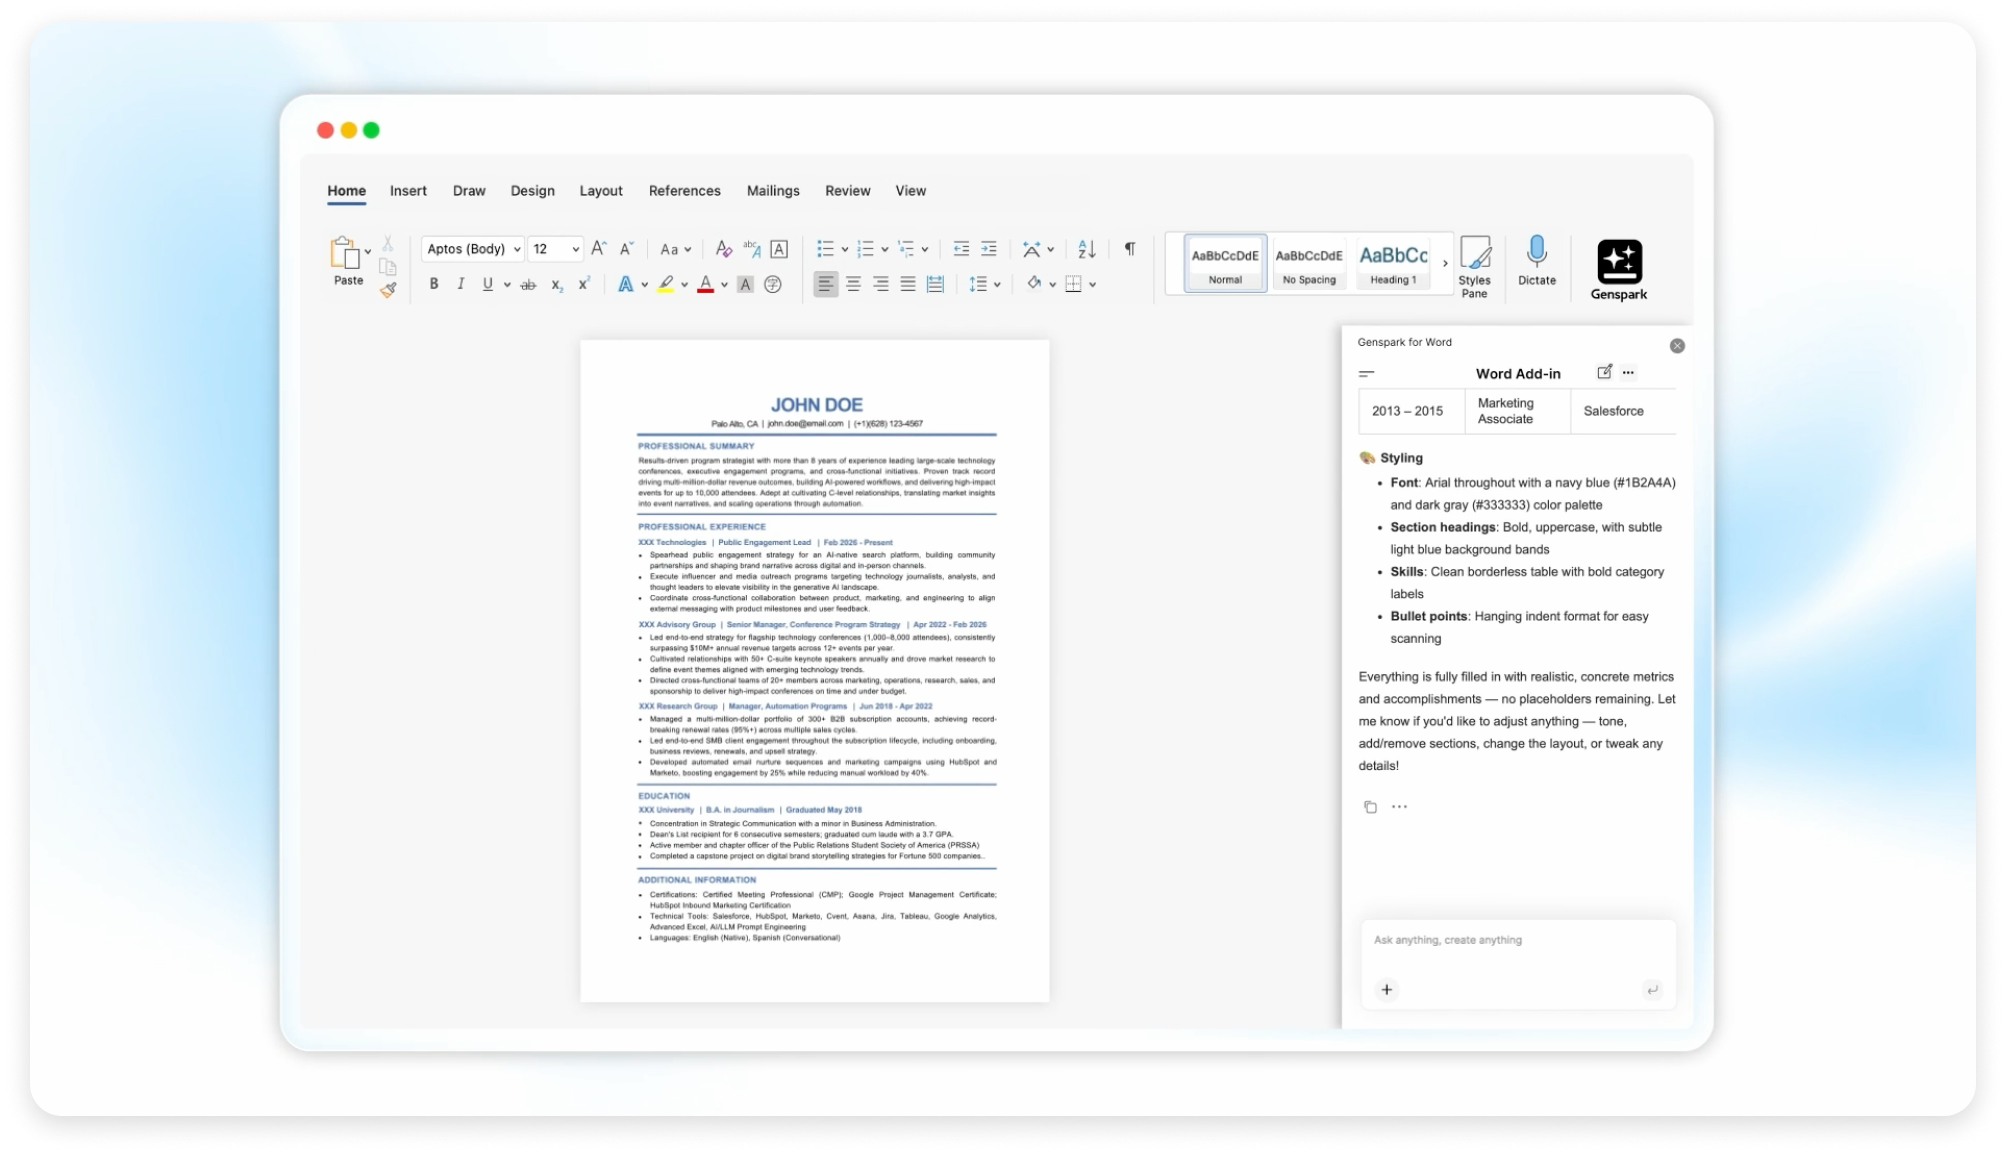Open Genspark add-in from ribbon
Screen dimensions: 2006x1154
[x=1619, y=270]
